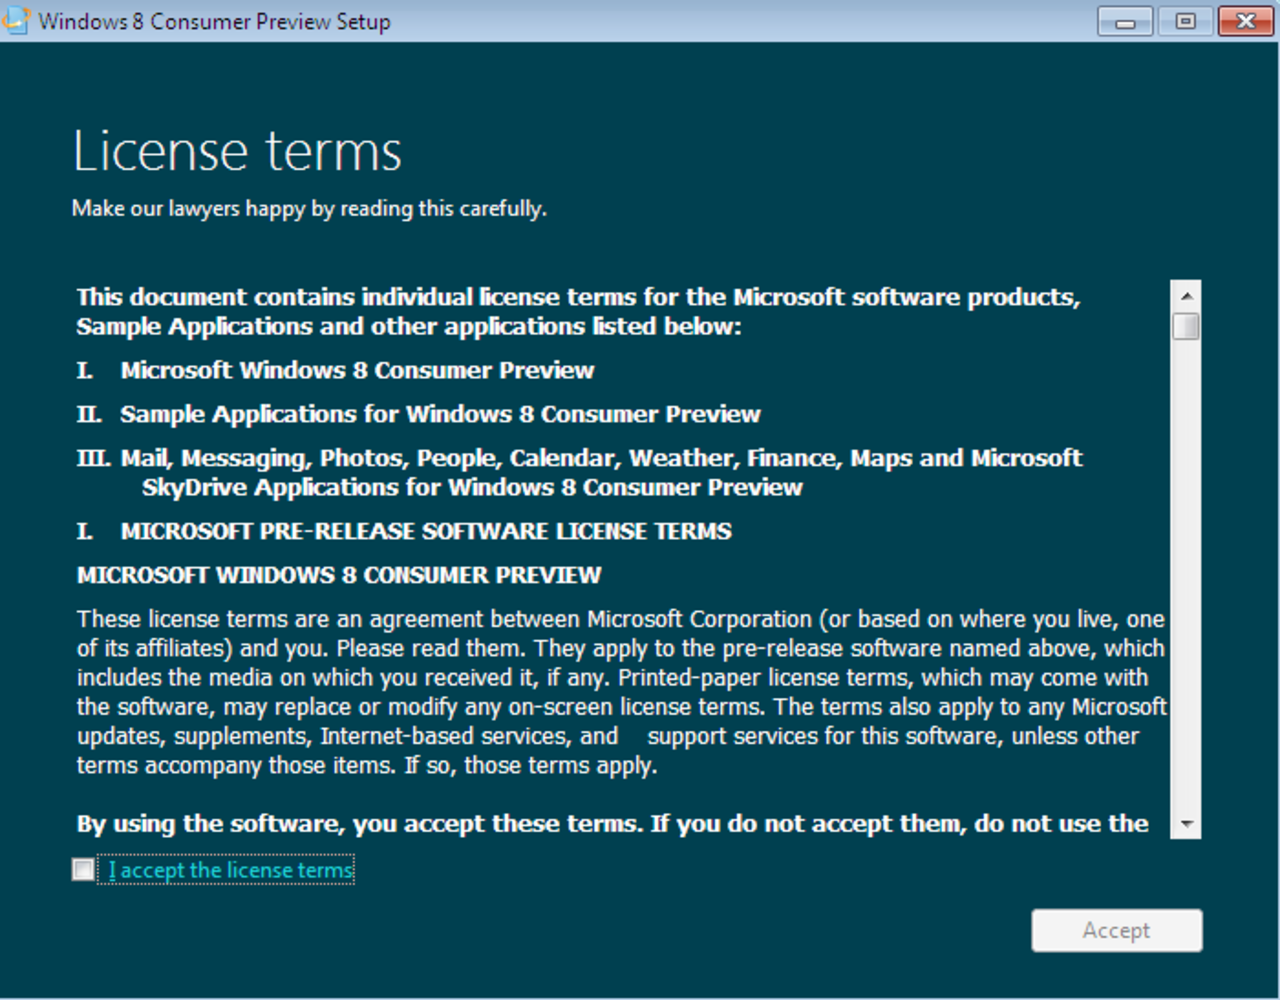Viewport: 1280px width, 1000px height.
Task: Click Sample Applications for Windows 8 entry
Action: [440, 414]
